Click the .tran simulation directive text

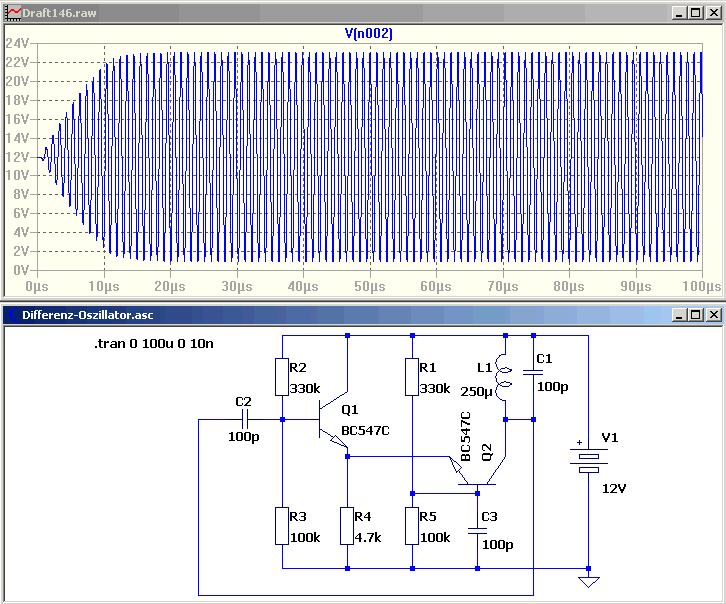[154, 343]
